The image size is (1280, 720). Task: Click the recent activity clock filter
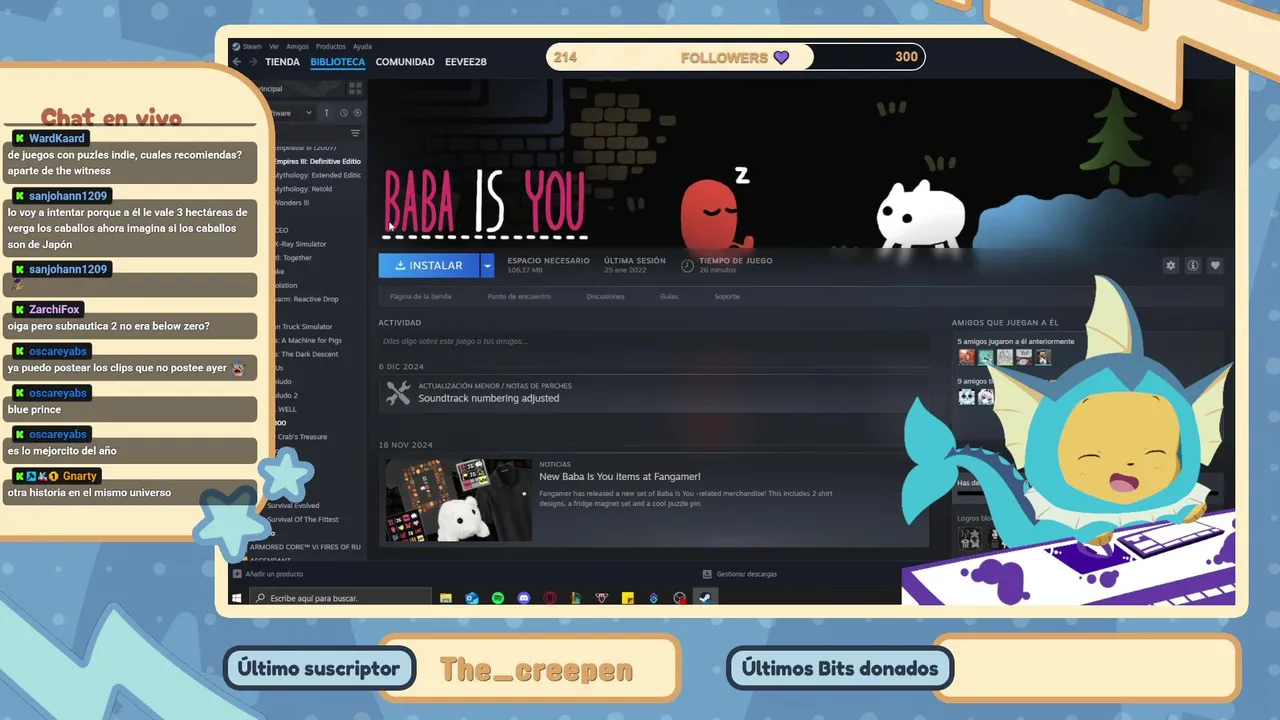point(343,113)
